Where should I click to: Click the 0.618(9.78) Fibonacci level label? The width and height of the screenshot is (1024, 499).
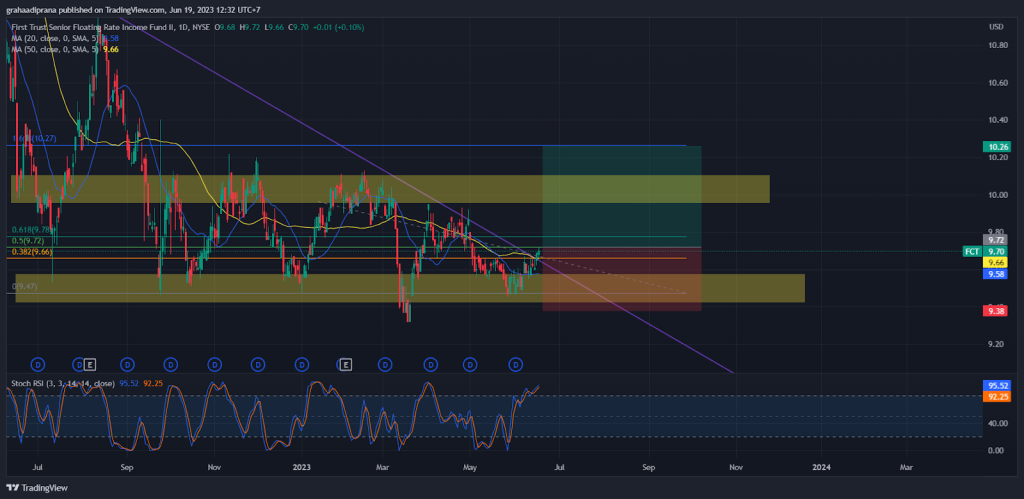32,230
